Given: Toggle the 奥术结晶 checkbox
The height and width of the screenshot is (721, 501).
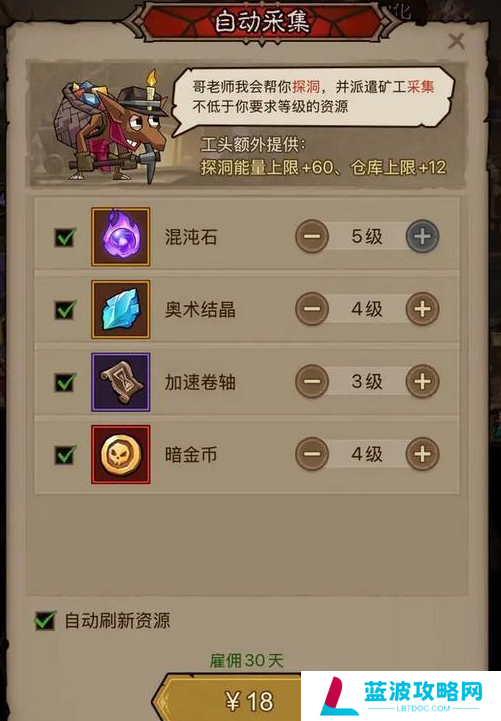Looking at the screenshot, I should pos(65,310).
